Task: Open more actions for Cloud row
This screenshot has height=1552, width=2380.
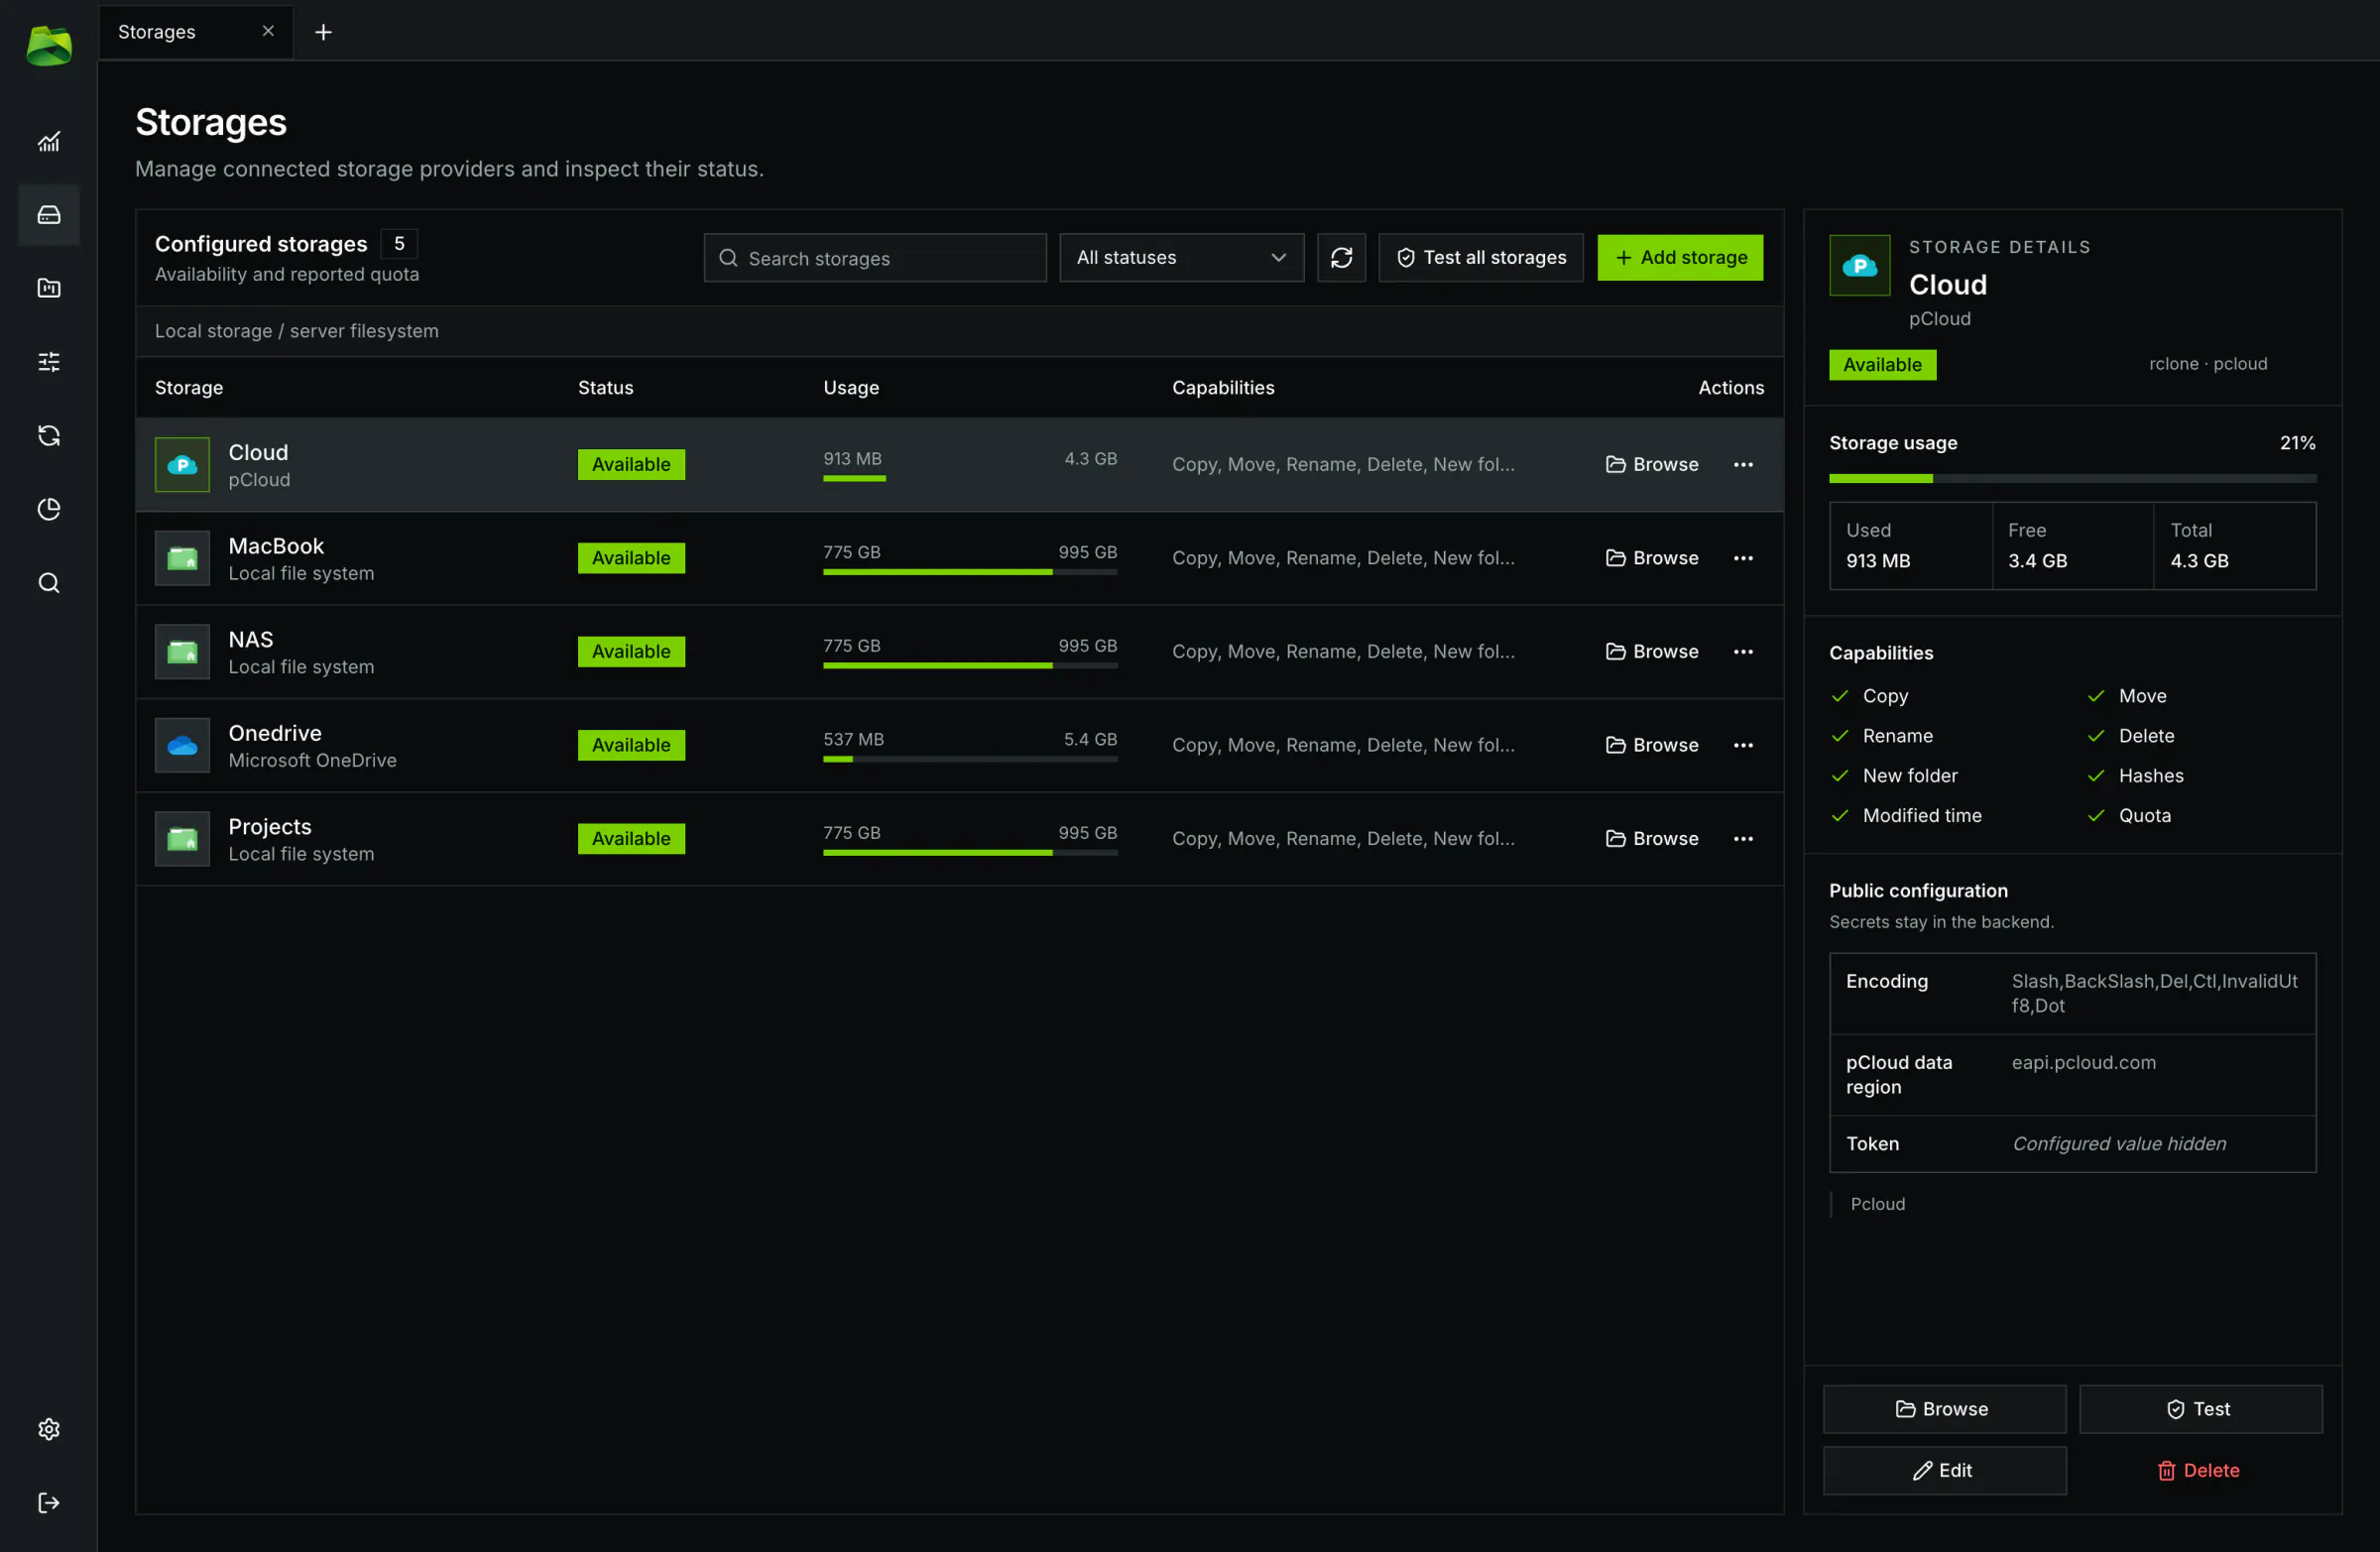Action: pyautogui.click(x=1743, y=464)
